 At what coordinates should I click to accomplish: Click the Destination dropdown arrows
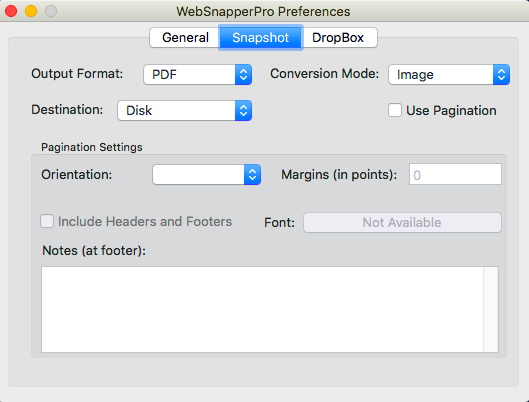[243, 110]
